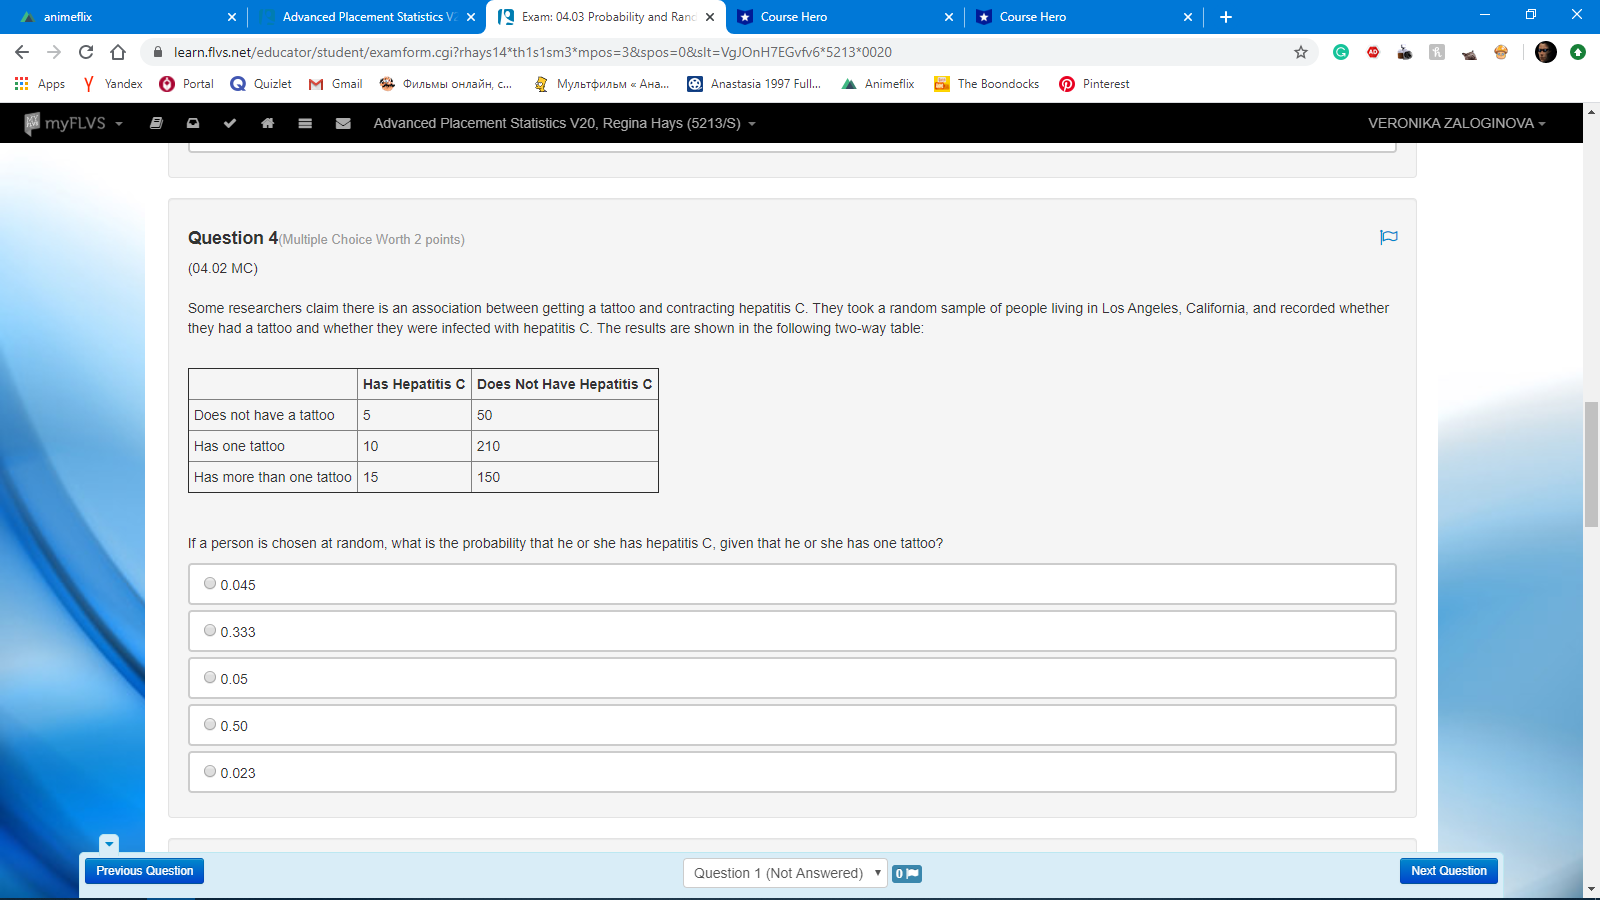The width and height of the screenshot is (1600, 900).
Task: Open the Yandex bookmark
Action: [x=112, y=84]
